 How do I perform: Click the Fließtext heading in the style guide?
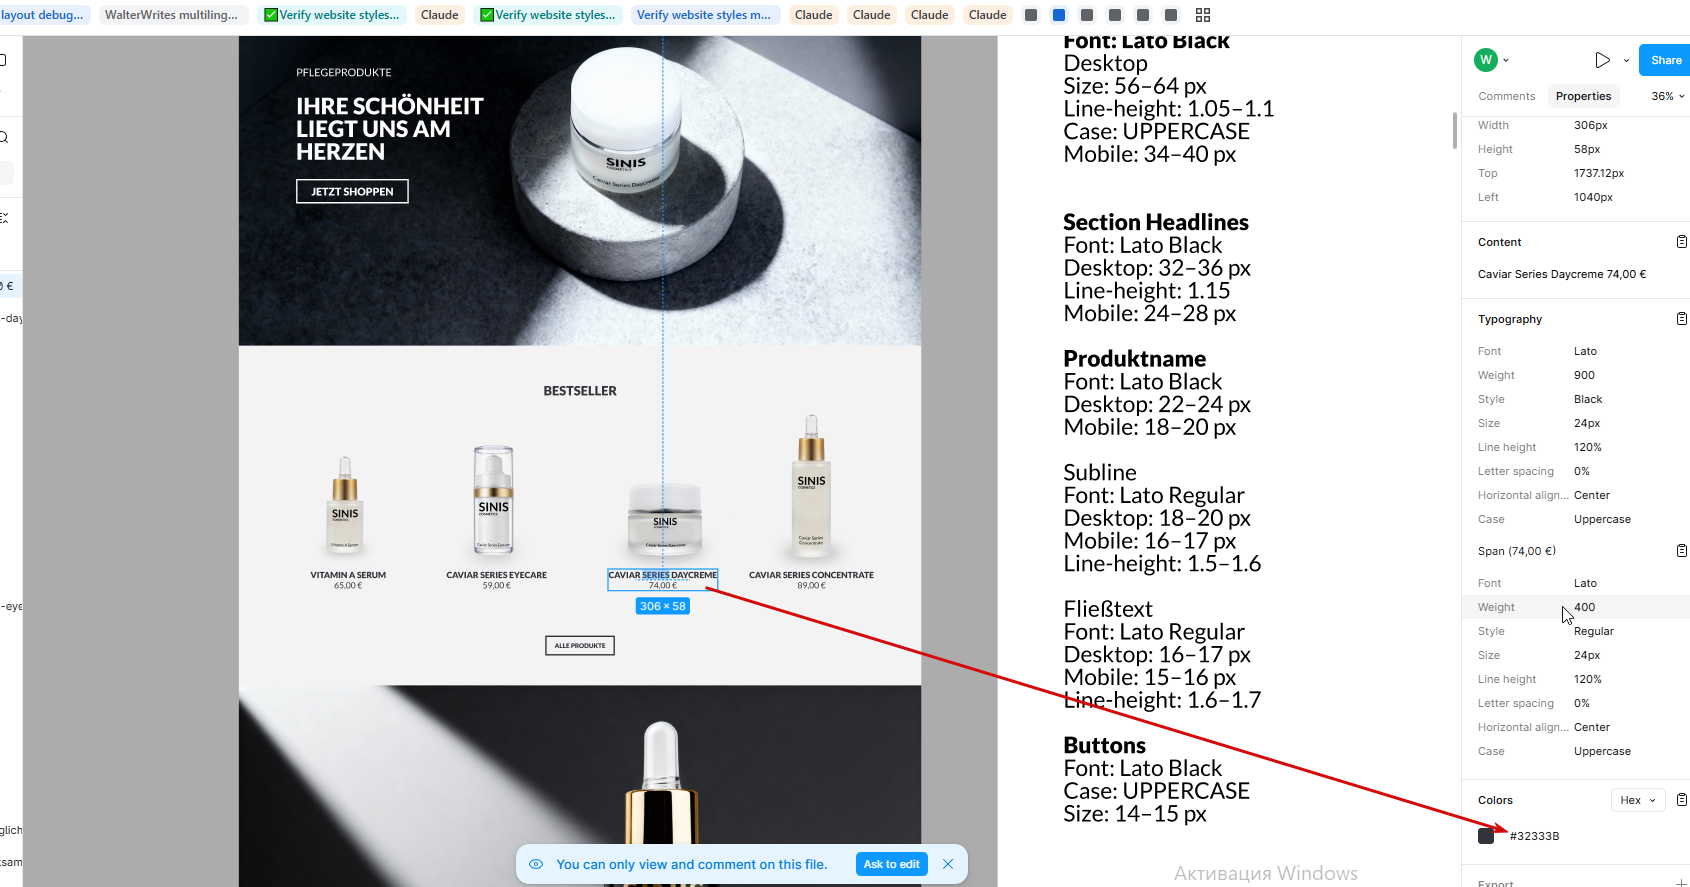pyautogui.click(x=1108, y=609)
